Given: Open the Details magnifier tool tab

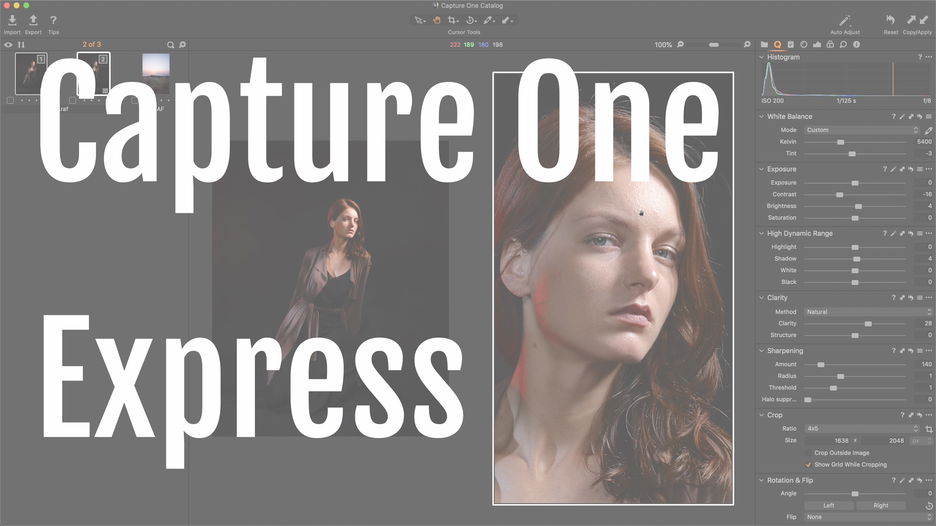Looking at the screenshot, I should pyautogui.click(x=843, y=44).
